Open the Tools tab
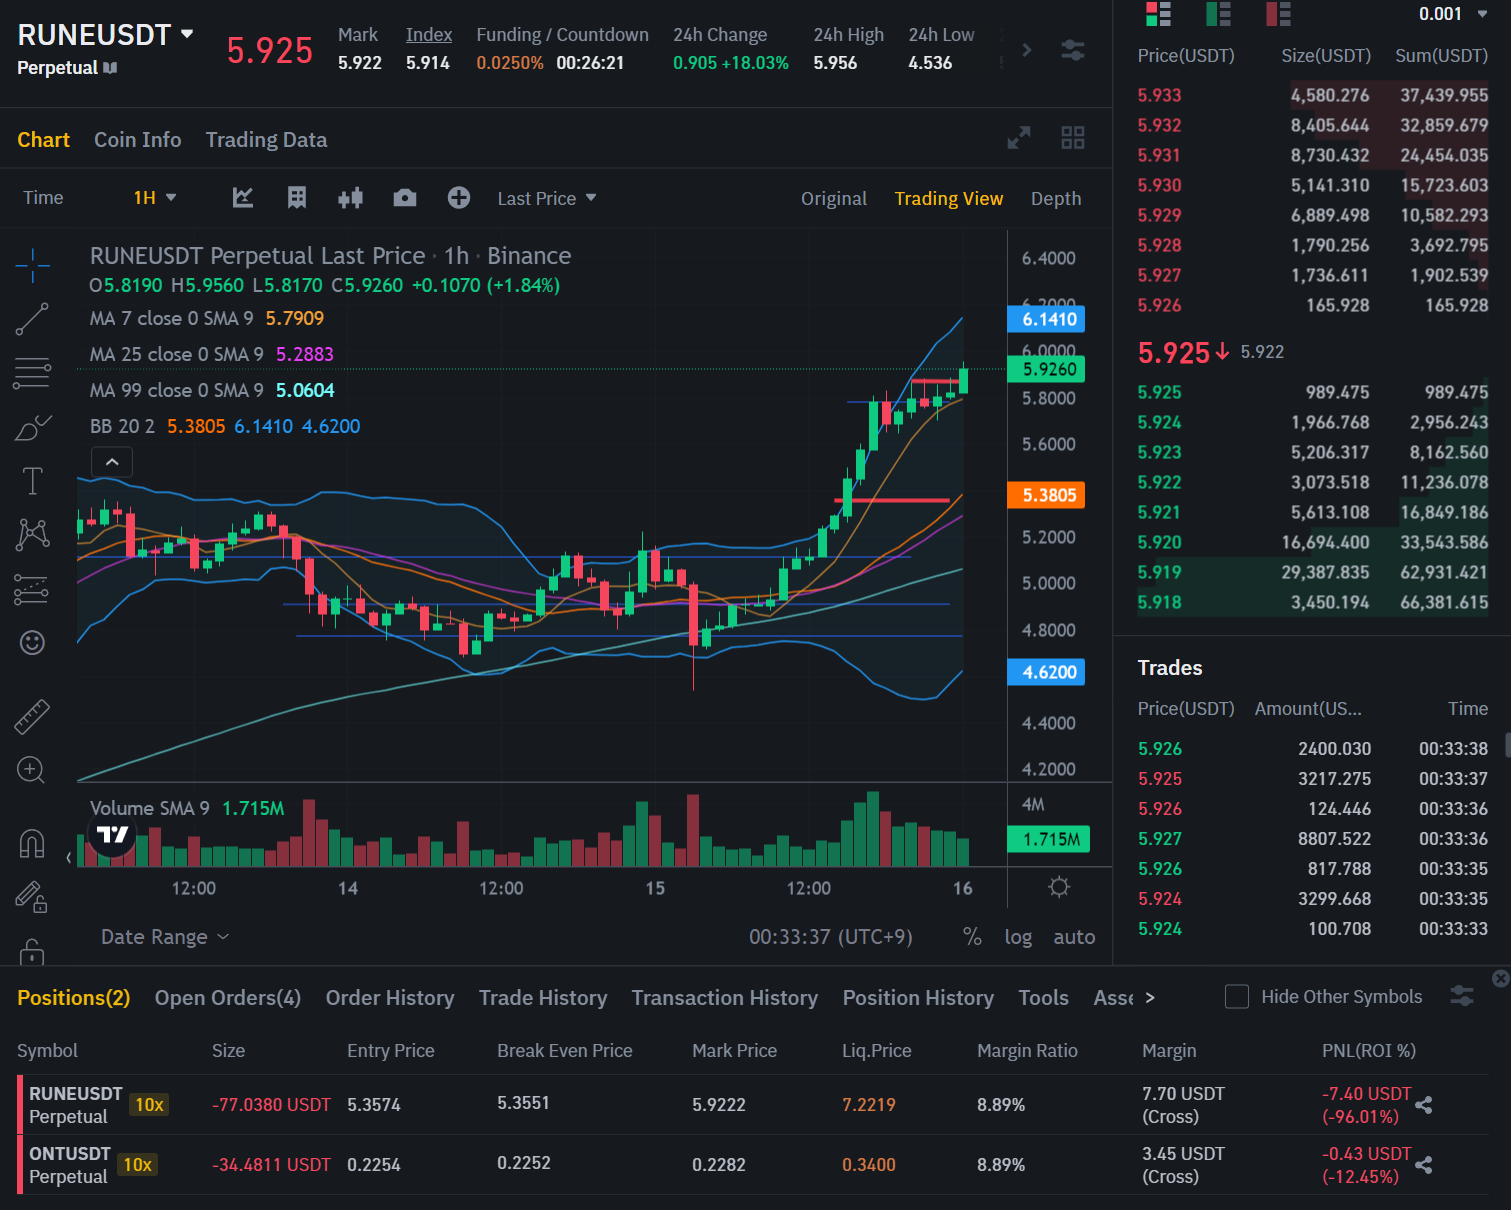The width and height of the screenshot is (1511, 1210). 1044,998
